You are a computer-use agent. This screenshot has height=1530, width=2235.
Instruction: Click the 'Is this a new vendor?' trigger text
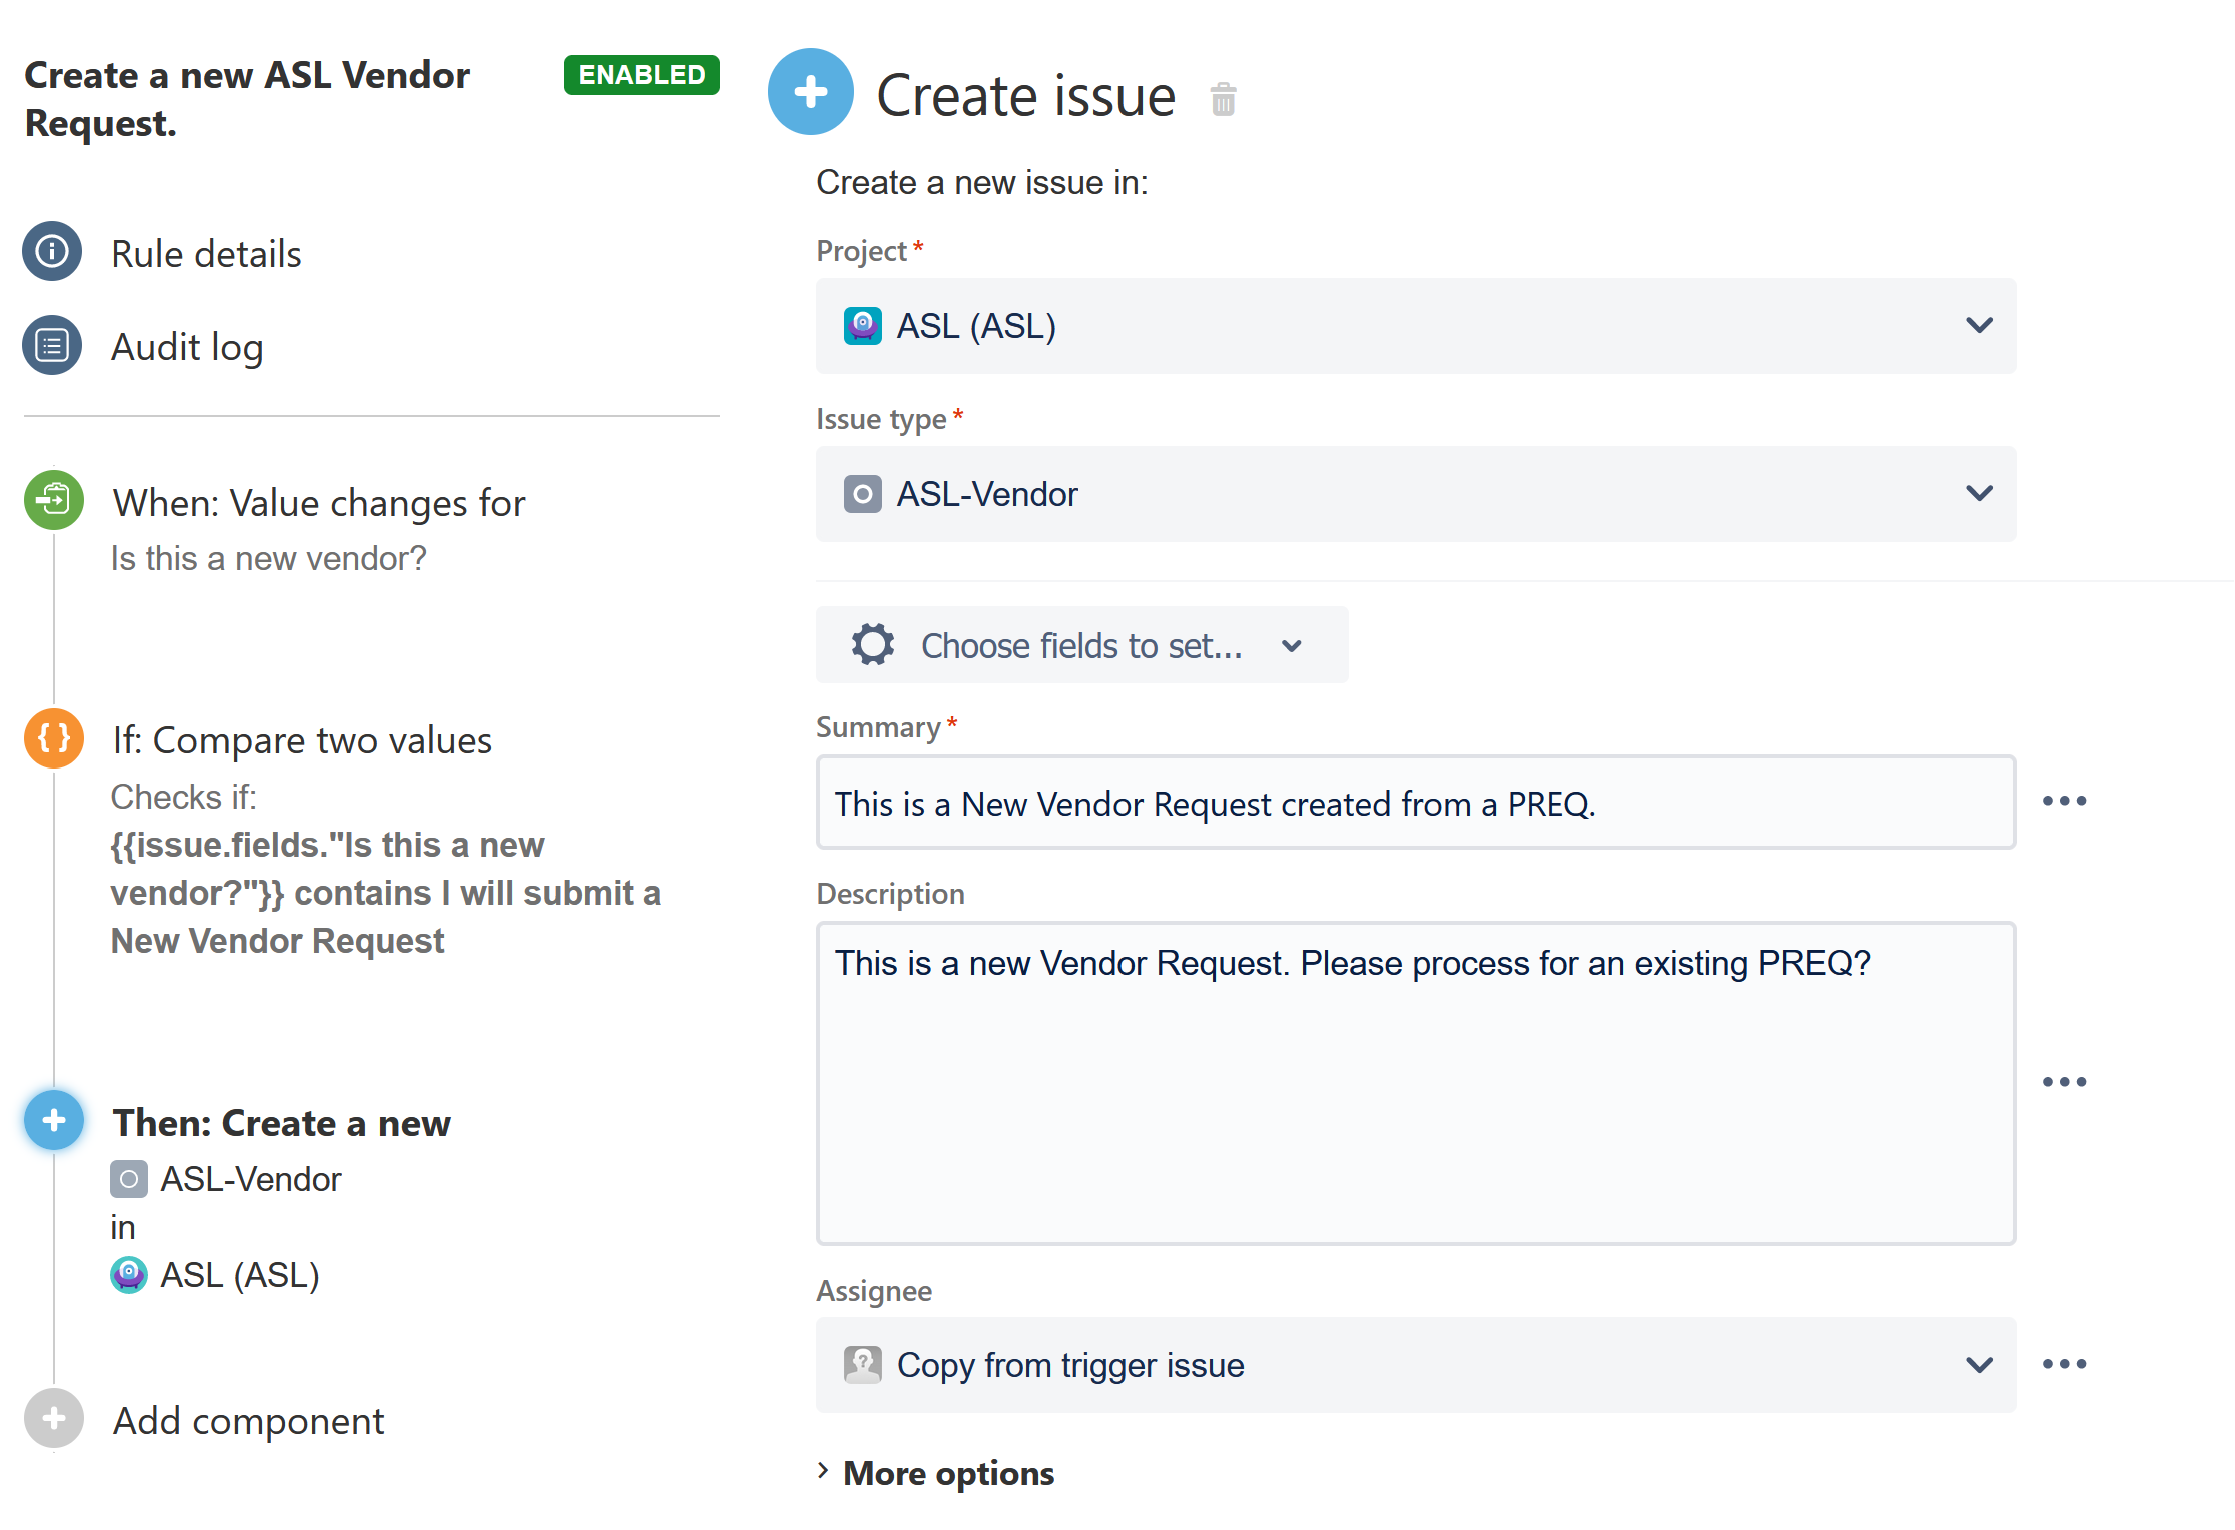[268, 558]
